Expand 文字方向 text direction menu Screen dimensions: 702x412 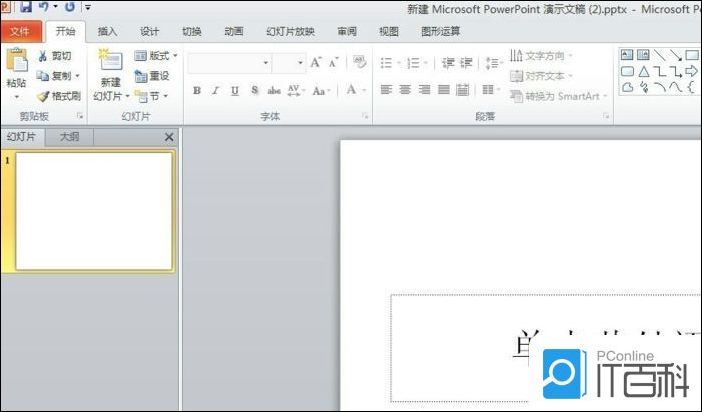click(541, 56)
